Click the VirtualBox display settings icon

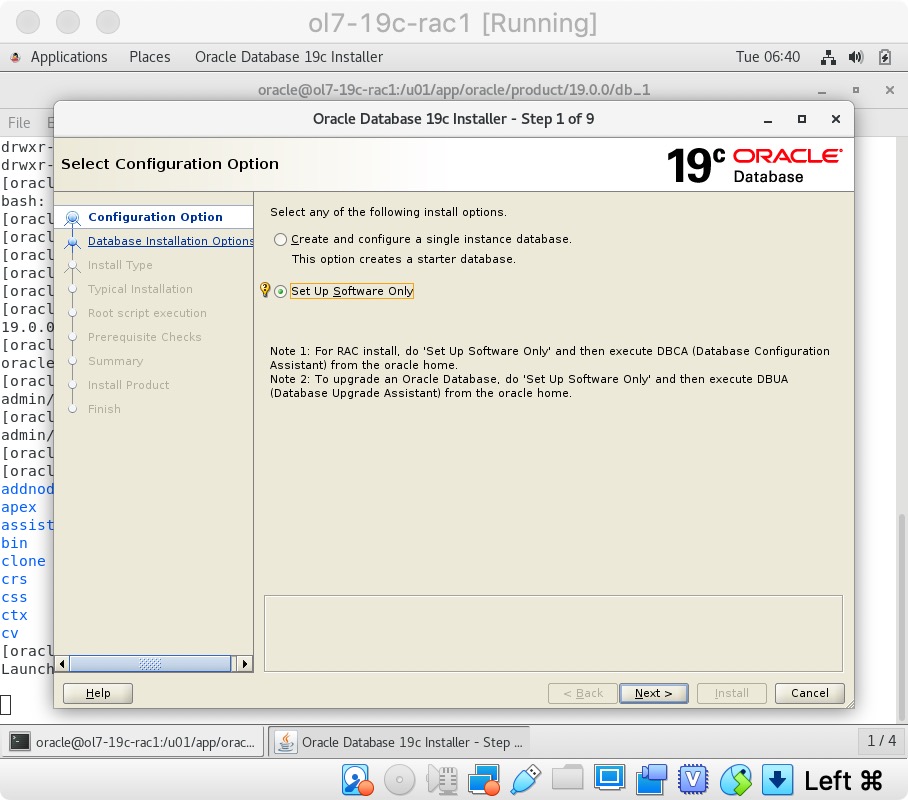click(x=609, y=778)
